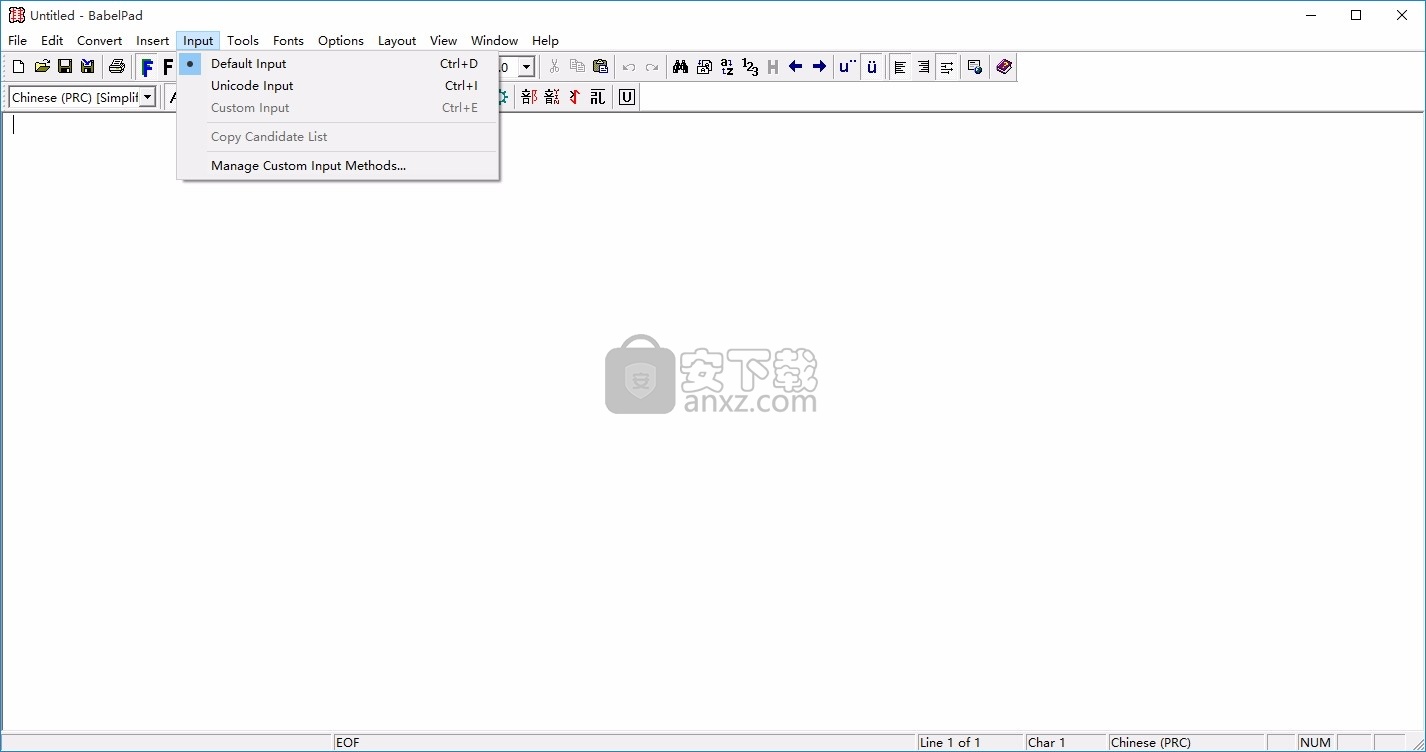The image size is (1426, 752).
Task: Close the open Input menu
Action: coord(198,41)
